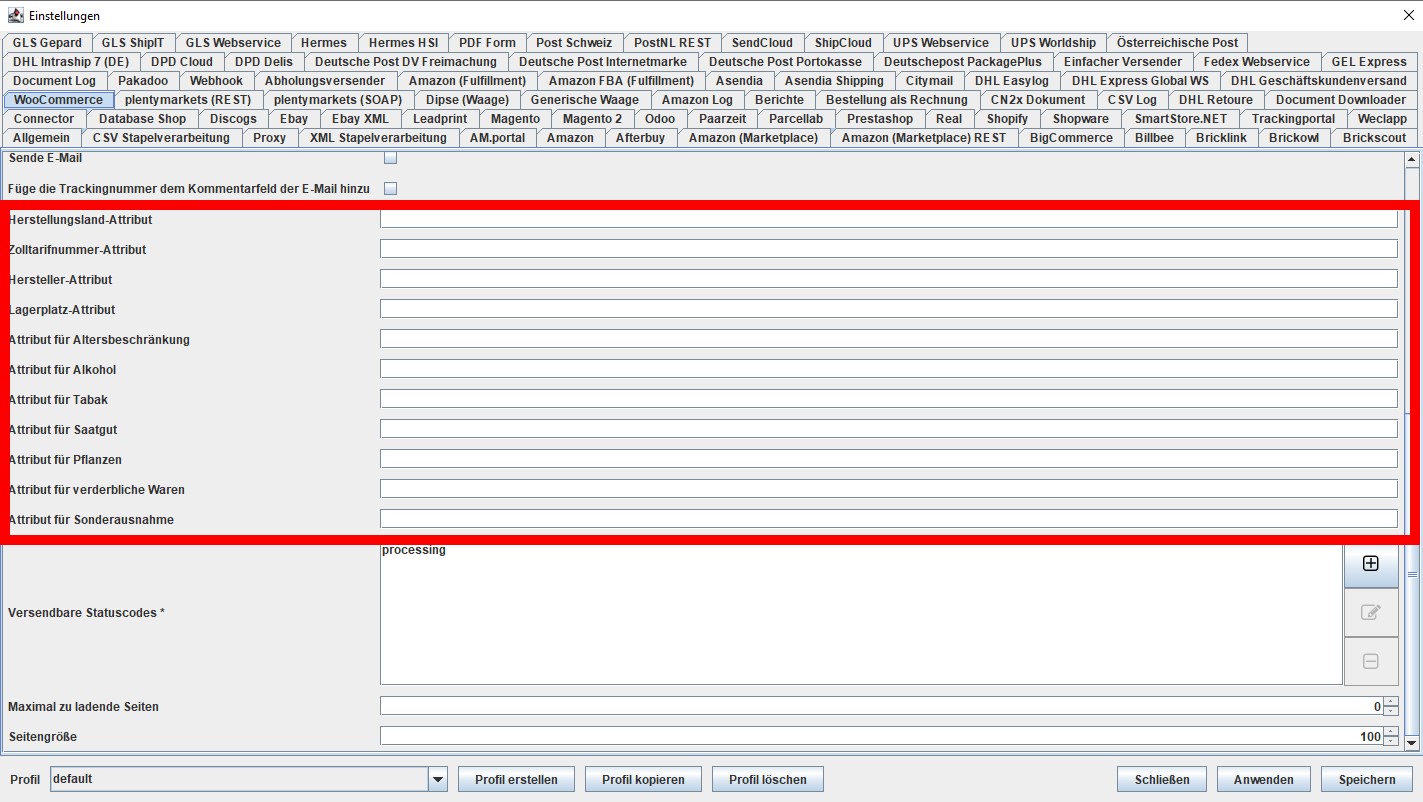Close the Einstellungen window

coord(1409,16)
